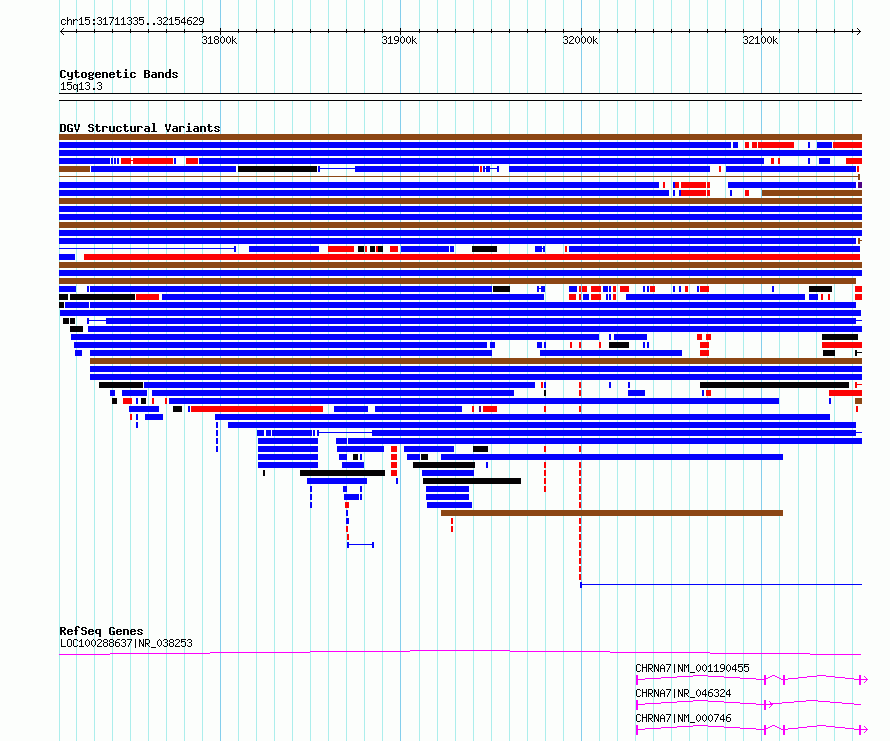This screenshot has height=741, width=890.
Task: Click the chr15:31711335..32154629 coordinate label
Action: [132, 21]
